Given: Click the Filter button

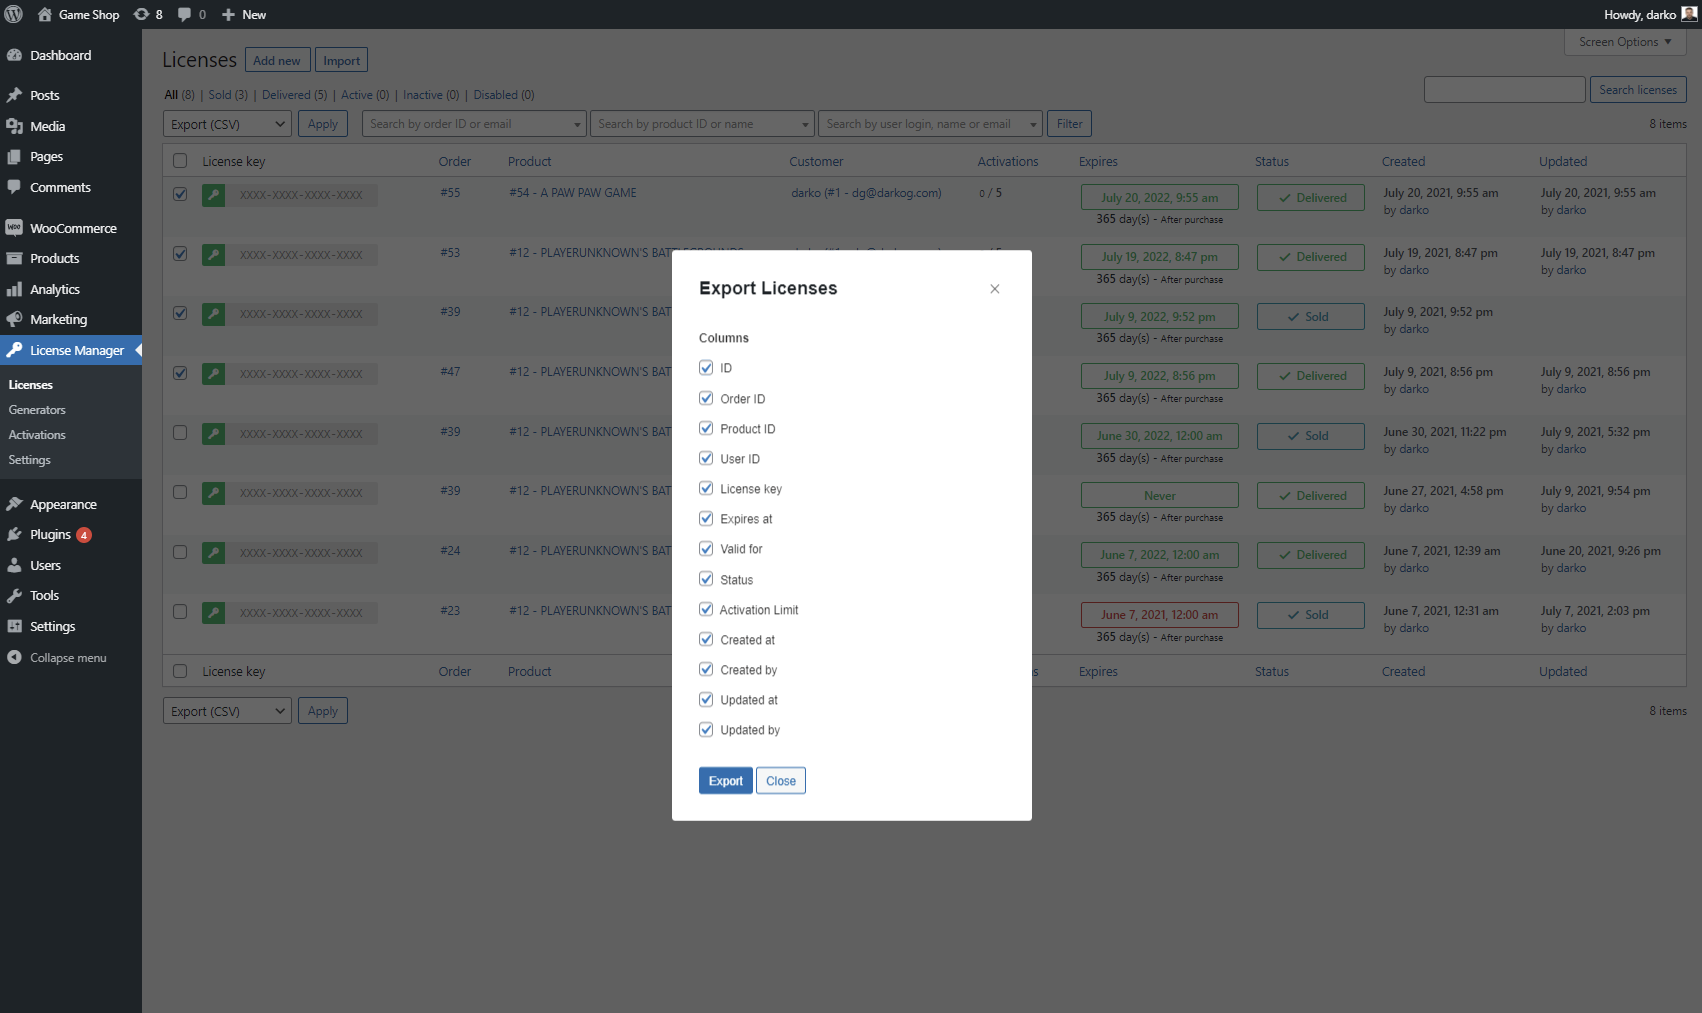Looking at the screenshot, I should (1069, 124).
